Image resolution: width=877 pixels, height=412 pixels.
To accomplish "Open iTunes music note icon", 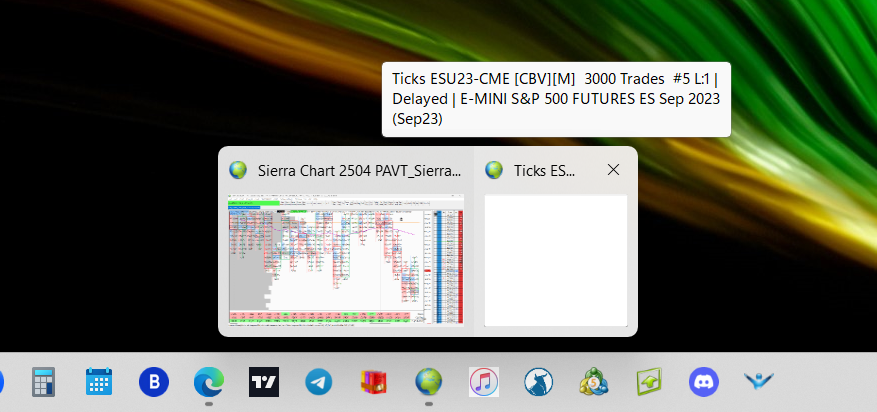I will (x=484, y=382).
